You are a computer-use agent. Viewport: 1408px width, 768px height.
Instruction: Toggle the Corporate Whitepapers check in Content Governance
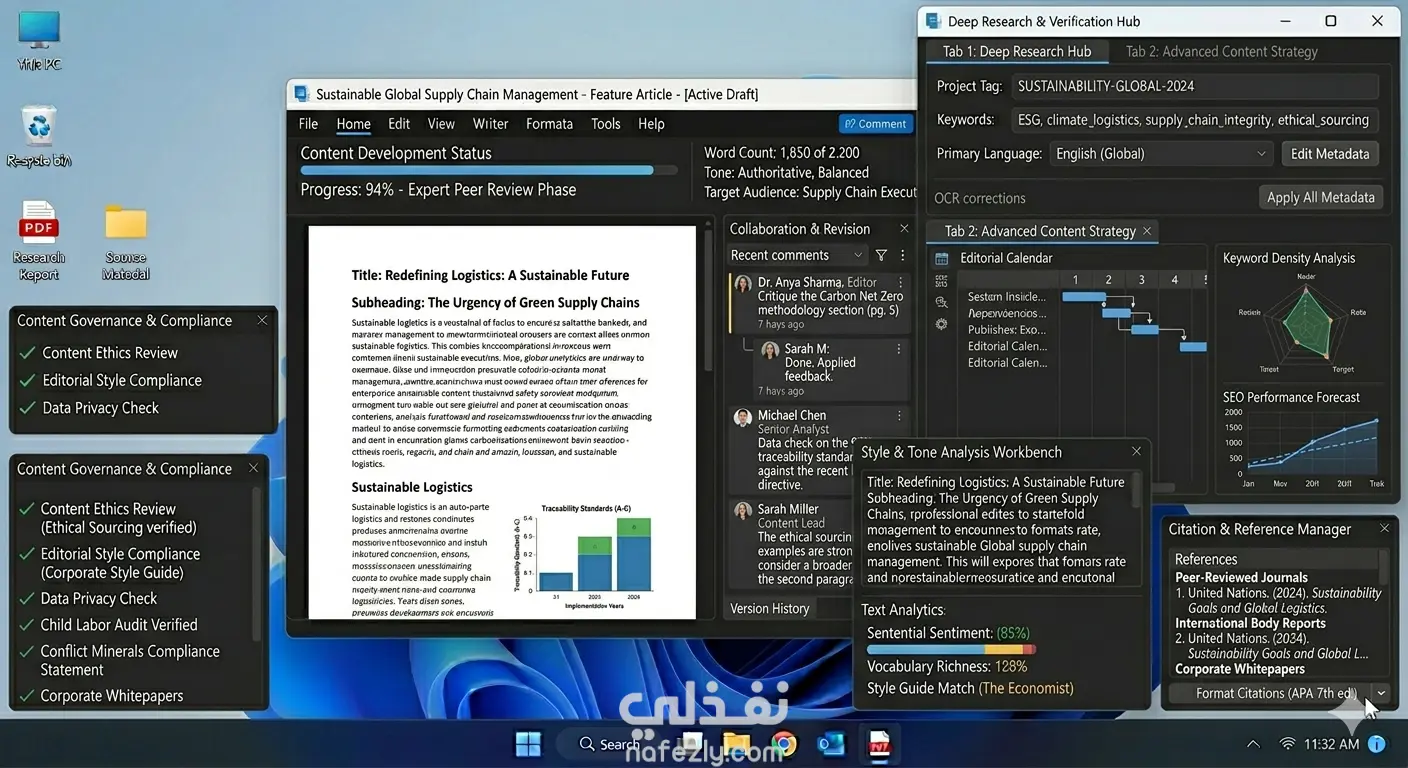[x=27, y=696]
